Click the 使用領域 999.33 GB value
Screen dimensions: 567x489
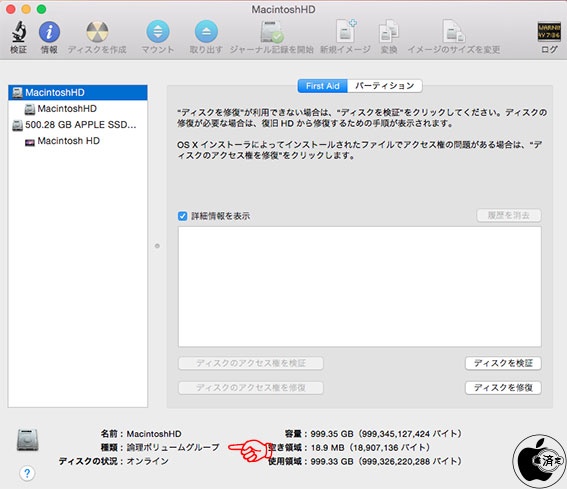pyautogui.click(x=386, y=462)
